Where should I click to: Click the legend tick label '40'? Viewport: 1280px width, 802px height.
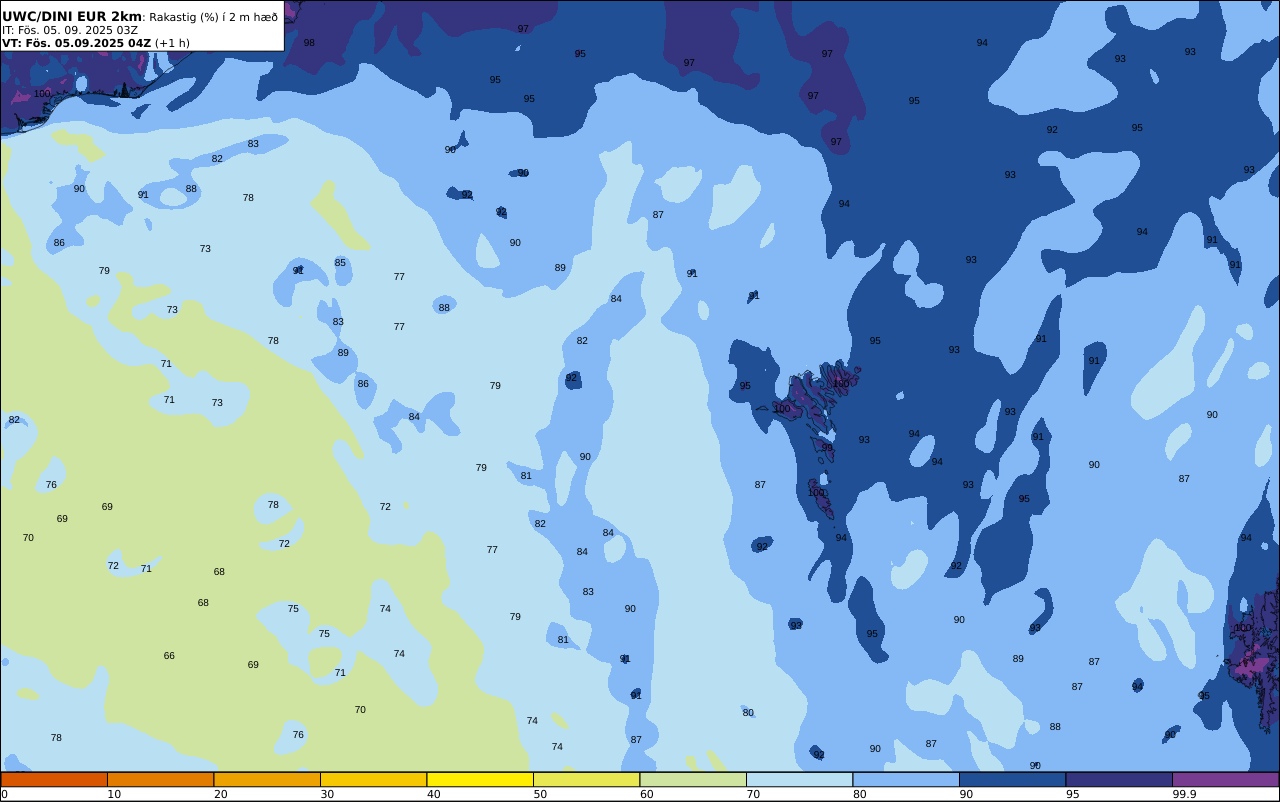433,794
